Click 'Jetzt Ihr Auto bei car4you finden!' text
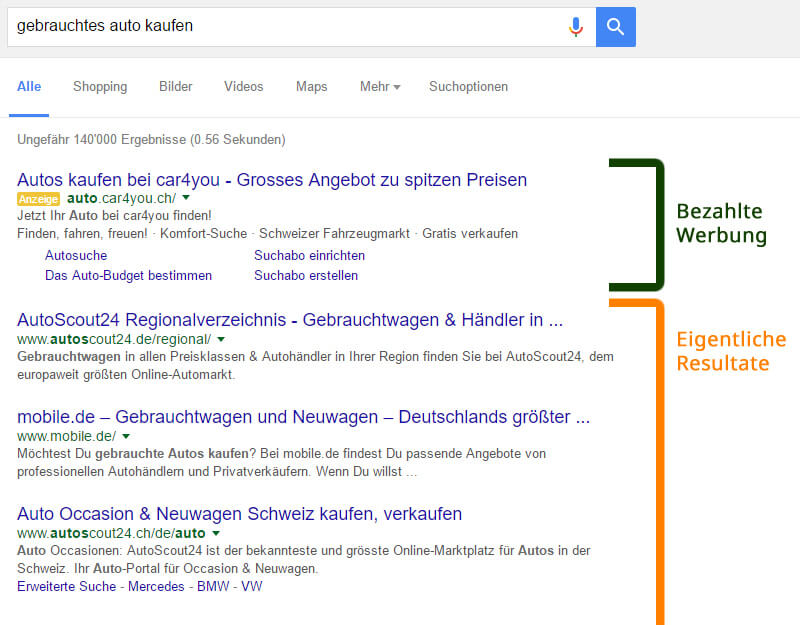Viewport: 800px width, 625px height. pyautogui.click(x=114, y=216)
